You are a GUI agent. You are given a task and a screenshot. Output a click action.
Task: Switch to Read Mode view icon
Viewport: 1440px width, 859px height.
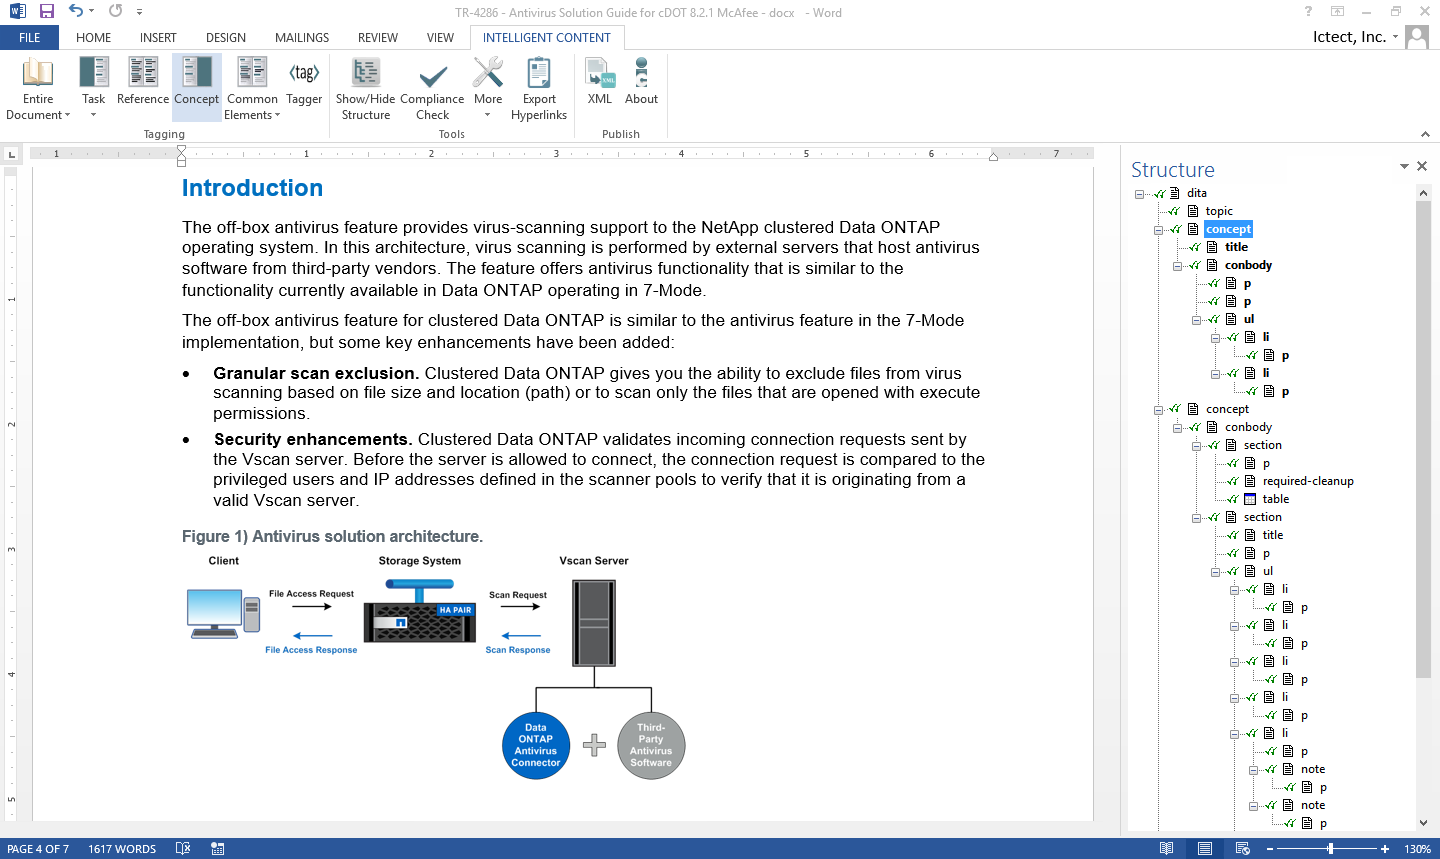[1166, 848]
